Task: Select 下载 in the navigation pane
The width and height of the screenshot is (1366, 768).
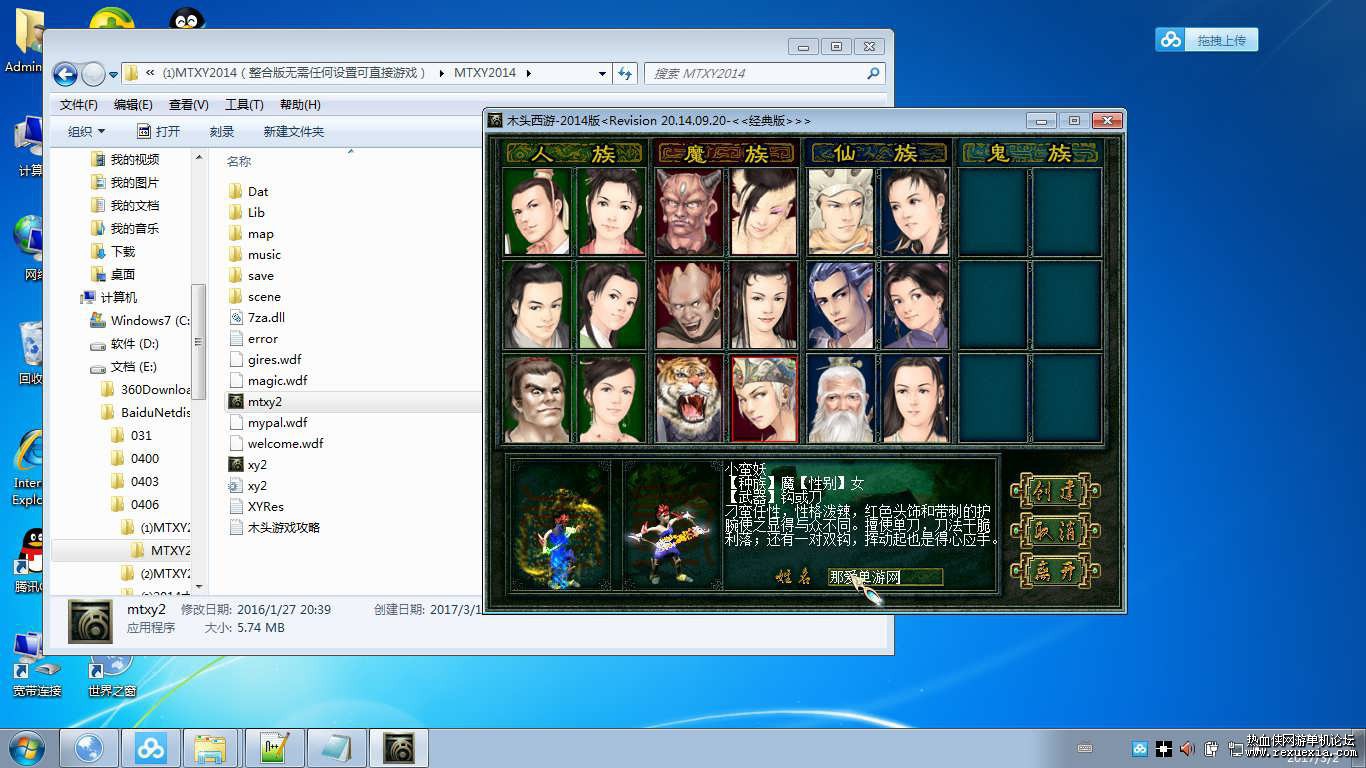Action: (x=113, y=251)
